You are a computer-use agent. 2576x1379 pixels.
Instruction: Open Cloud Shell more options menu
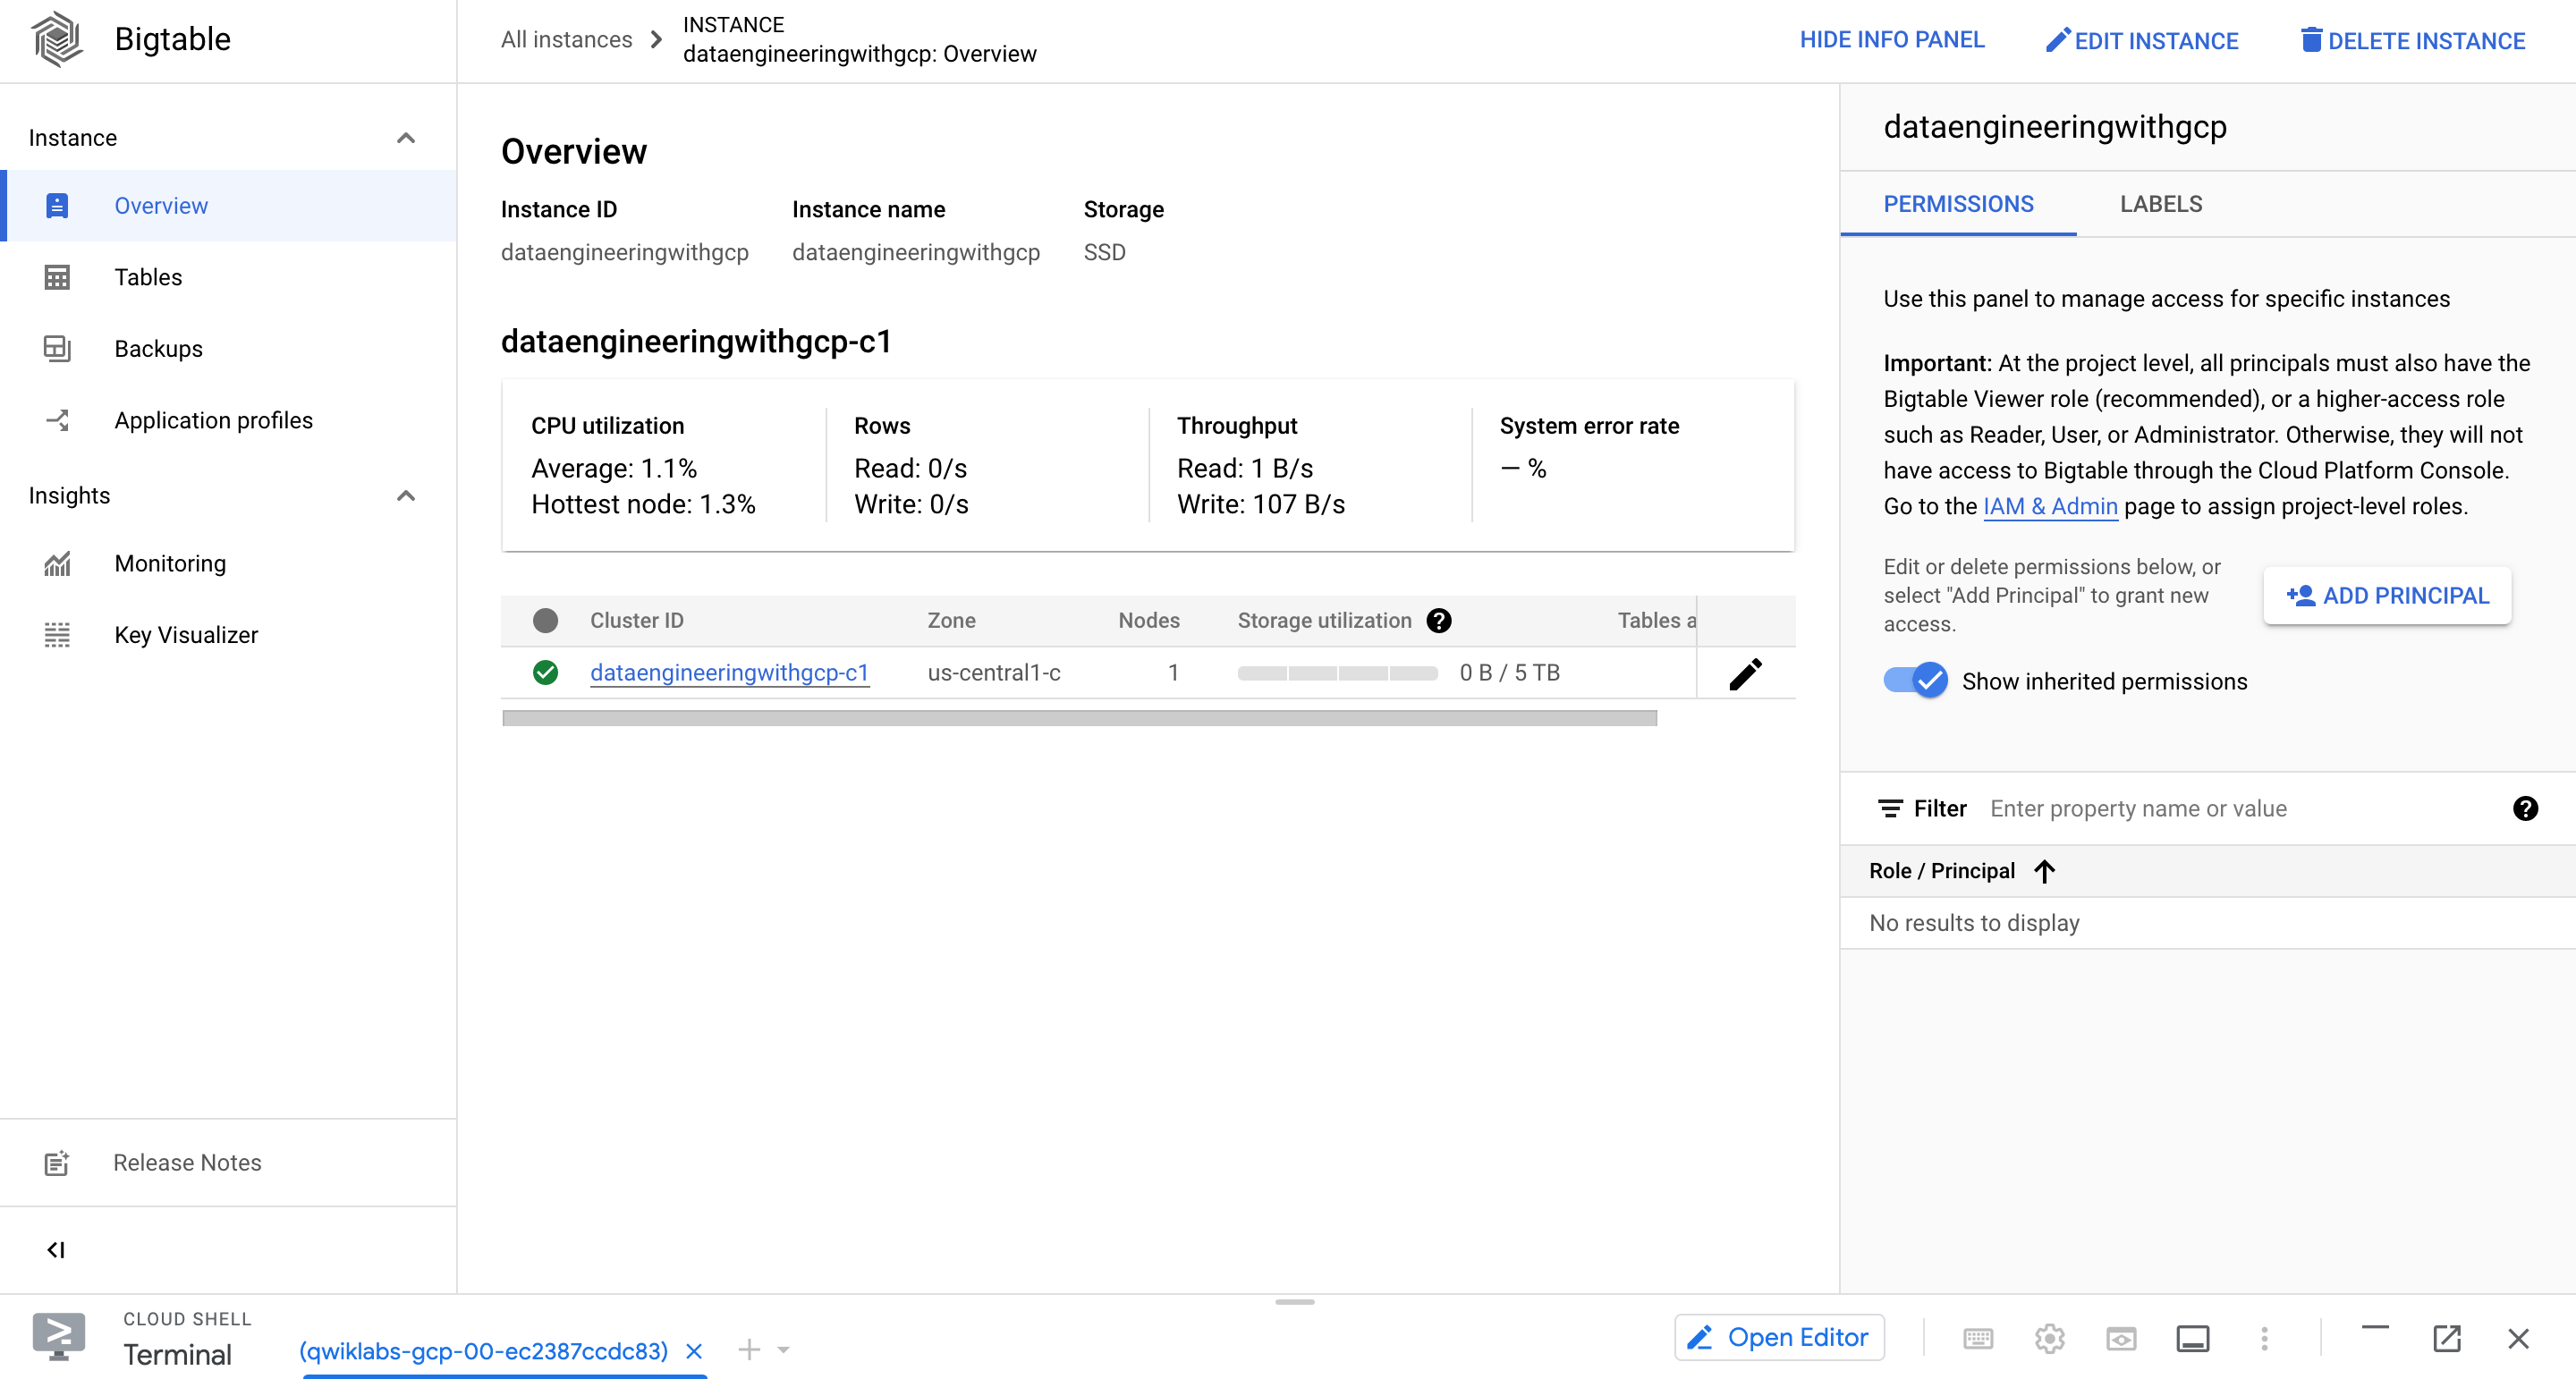pyautogui.click(x=2264, y=1338)
